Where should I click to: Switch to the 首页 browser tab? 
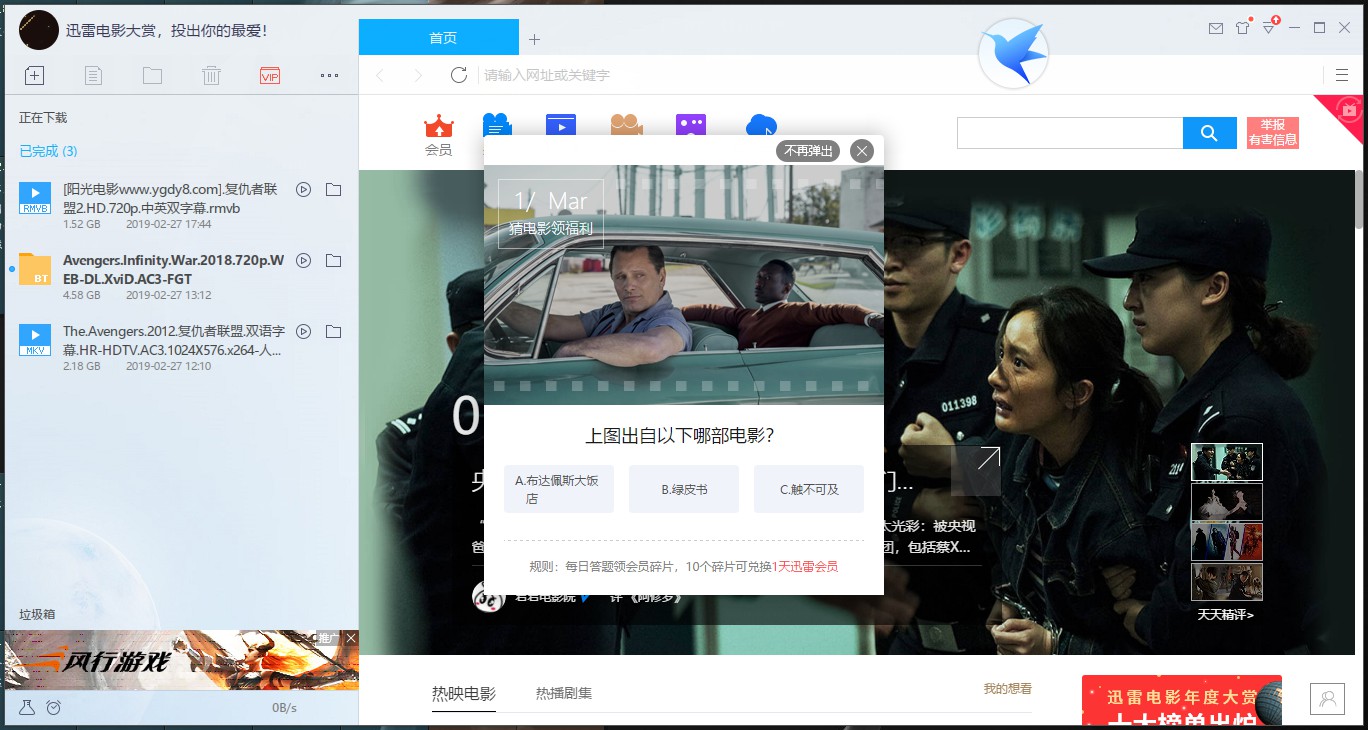coord(439,38)
